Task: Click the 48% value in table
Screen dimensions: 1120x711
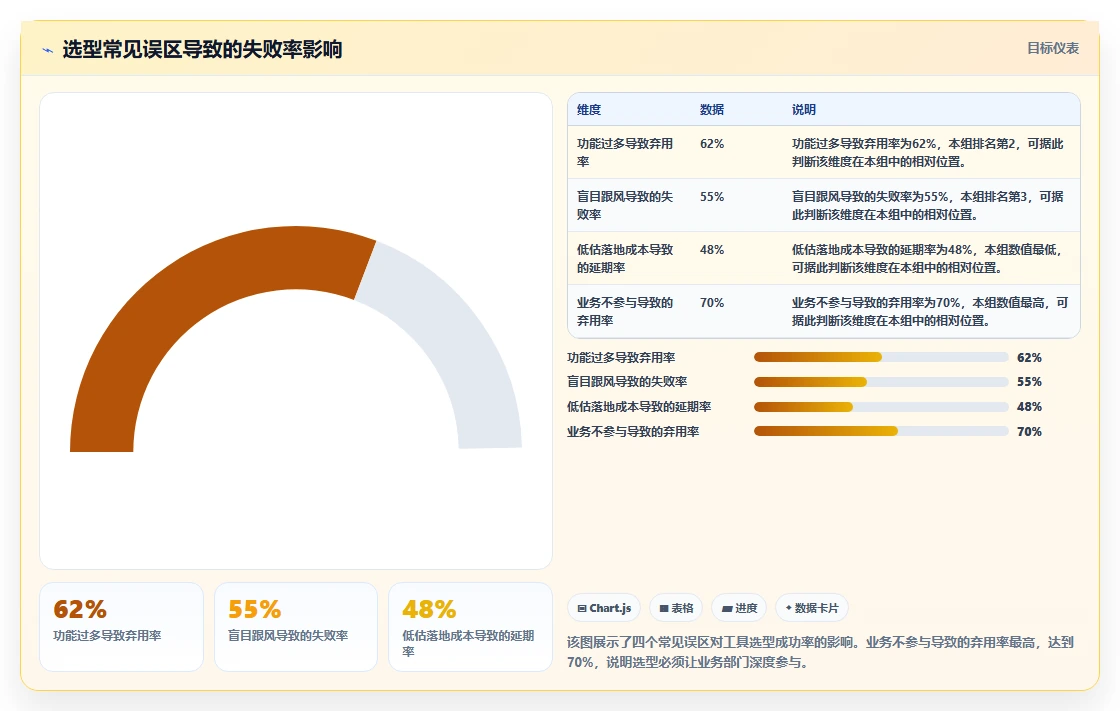Action: coord(712,249)
